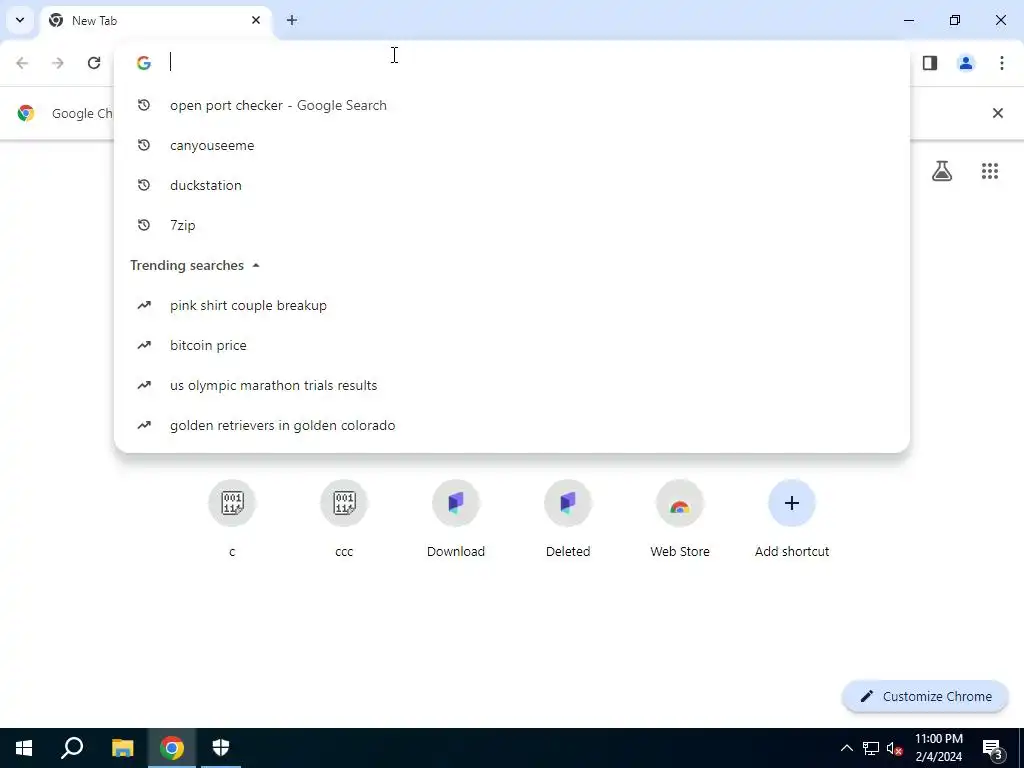Open Customize Chrome panel
The height and width of the screenshot is (768, 1024).
pos(925,696)
